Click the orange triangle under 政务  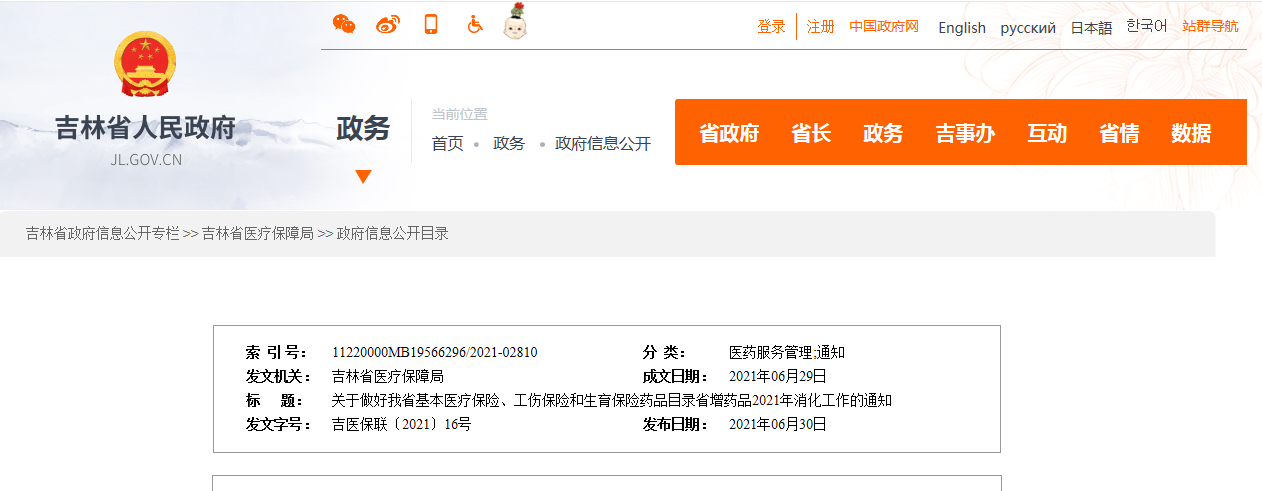pyautogui.click(x=363, y=177)
